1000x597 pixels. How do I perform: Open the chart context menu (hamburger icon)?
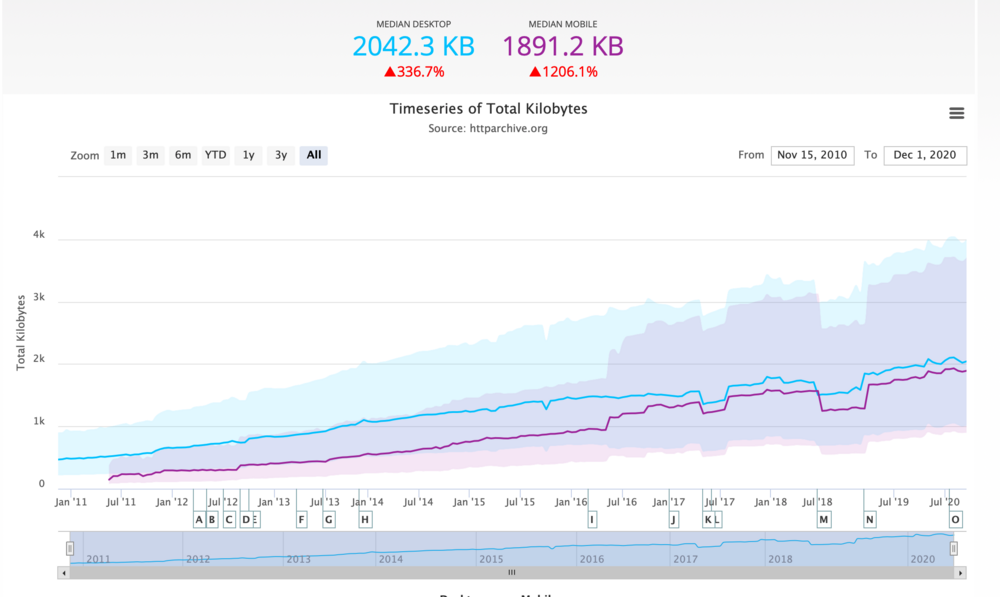click(956, 114)
